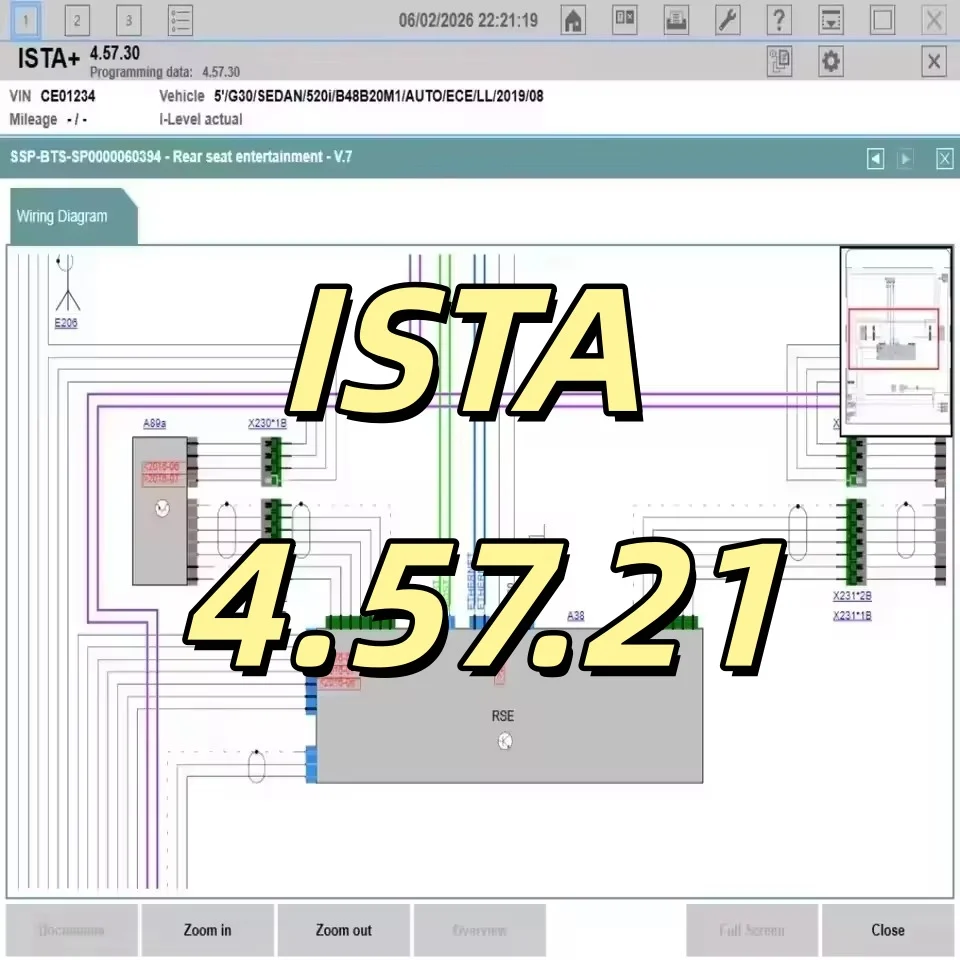Go to previous document with left arrow
Image resolution: width=960 pixels, height=960 pixels.
(876, 159)
